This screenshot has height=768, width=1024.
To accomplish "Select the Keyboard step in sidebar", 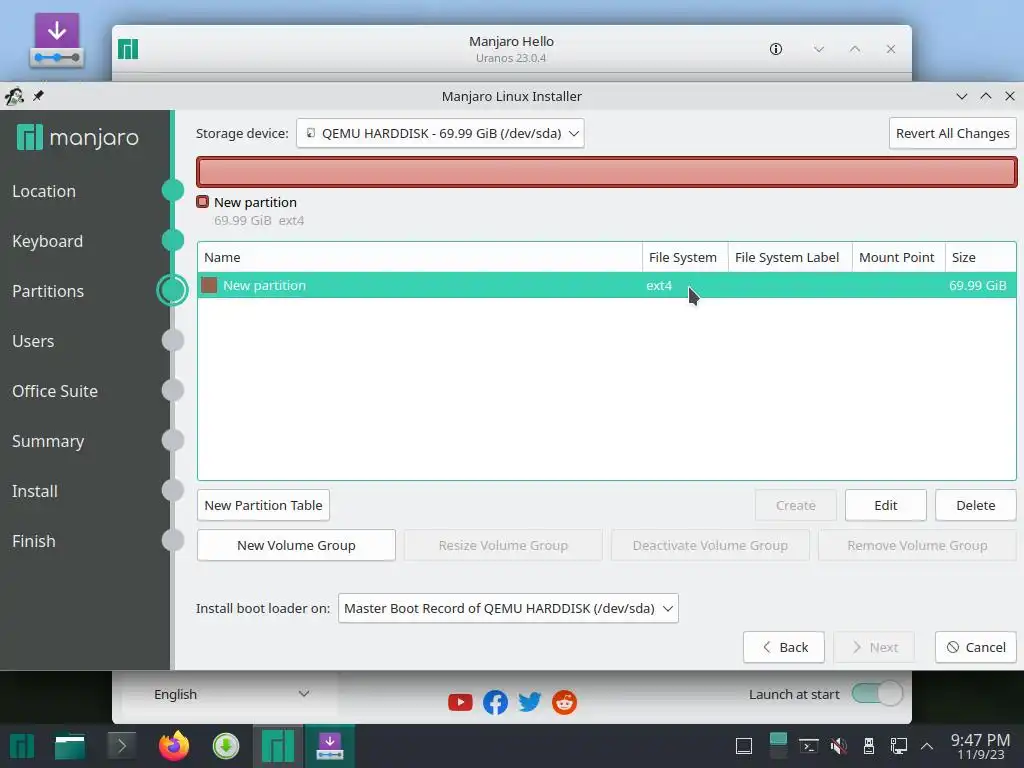I will coord(48,241).
